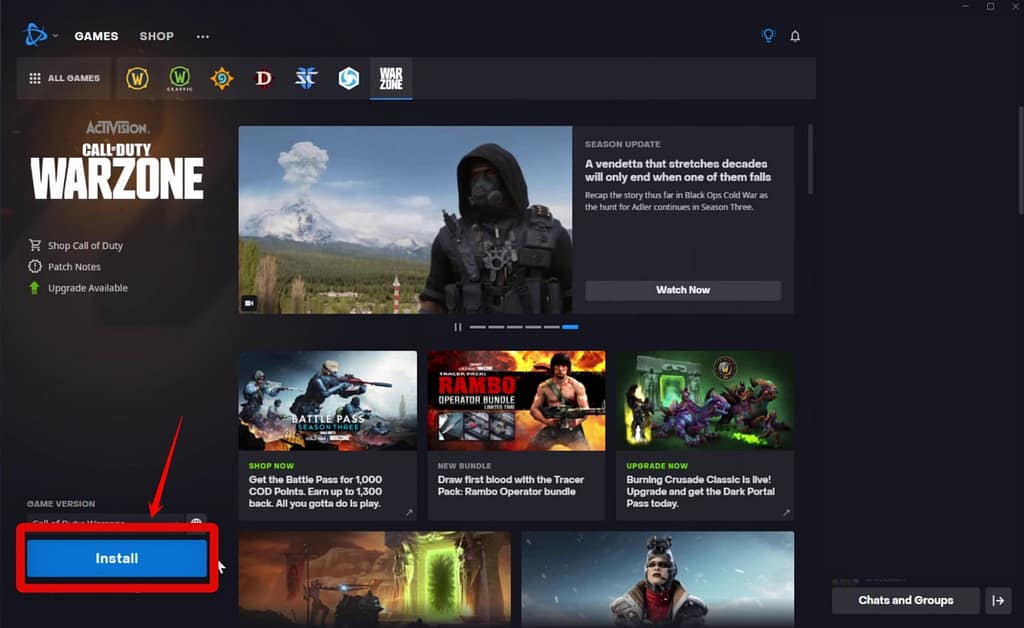This screenshot has width=1024, height=628.
Task: Open the Activision Call of Duty Warzone logo
Action: [x=117, y=160]
